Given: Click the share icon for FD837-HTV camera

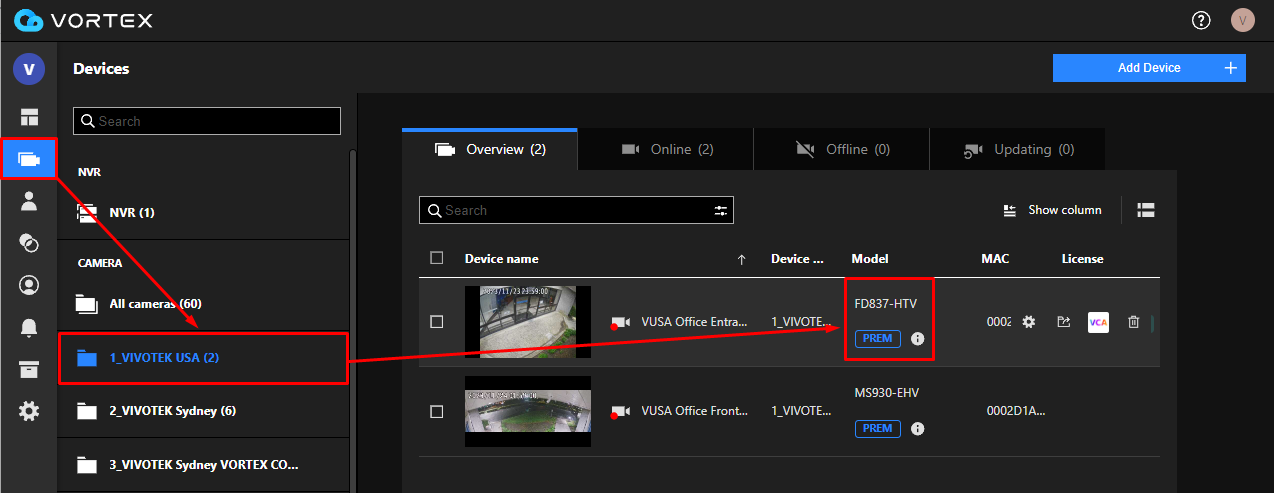Looking at the screenshot, I should (x=1064, y=322).
